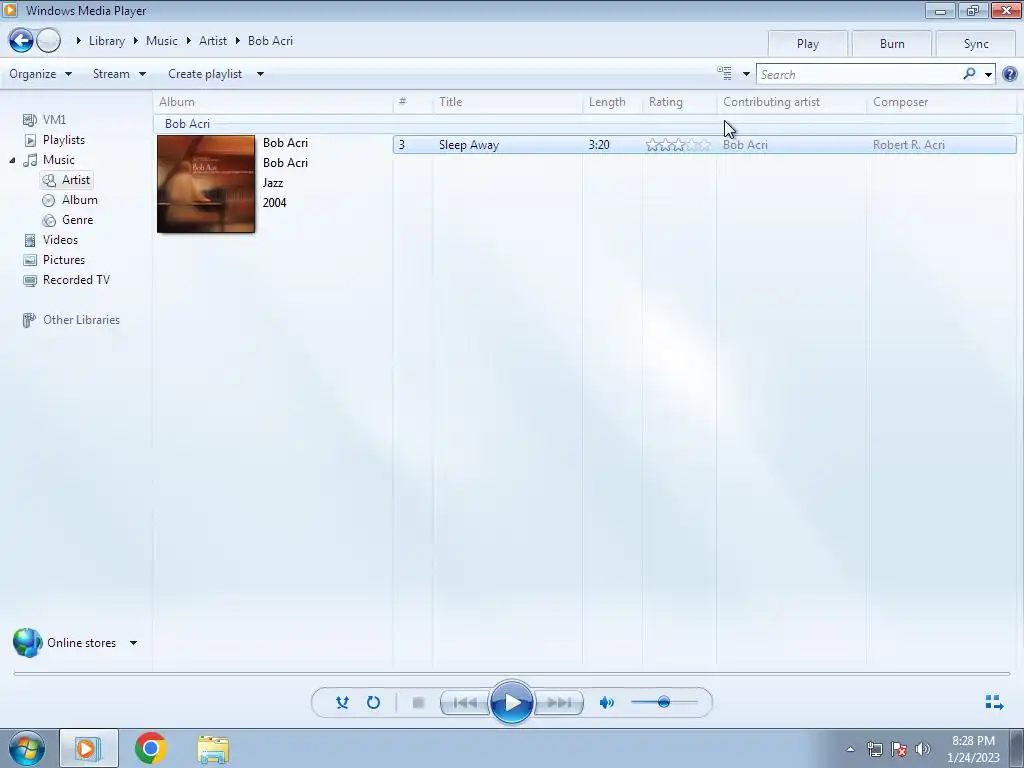Click the Stop button
Image resolution: width=1024 pixels, height=768 pixels.
click(419, 703)
